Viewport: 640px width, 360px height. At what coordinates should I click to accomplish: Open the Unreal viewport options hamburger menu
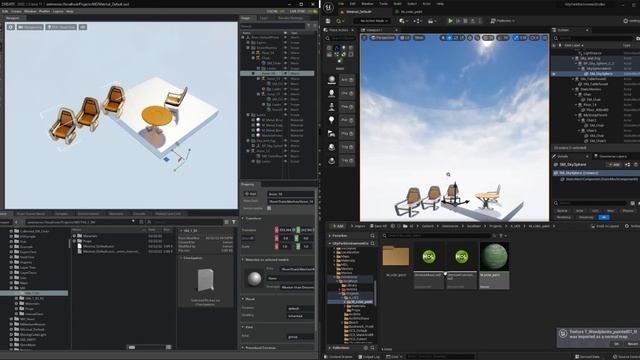(364, 38)
